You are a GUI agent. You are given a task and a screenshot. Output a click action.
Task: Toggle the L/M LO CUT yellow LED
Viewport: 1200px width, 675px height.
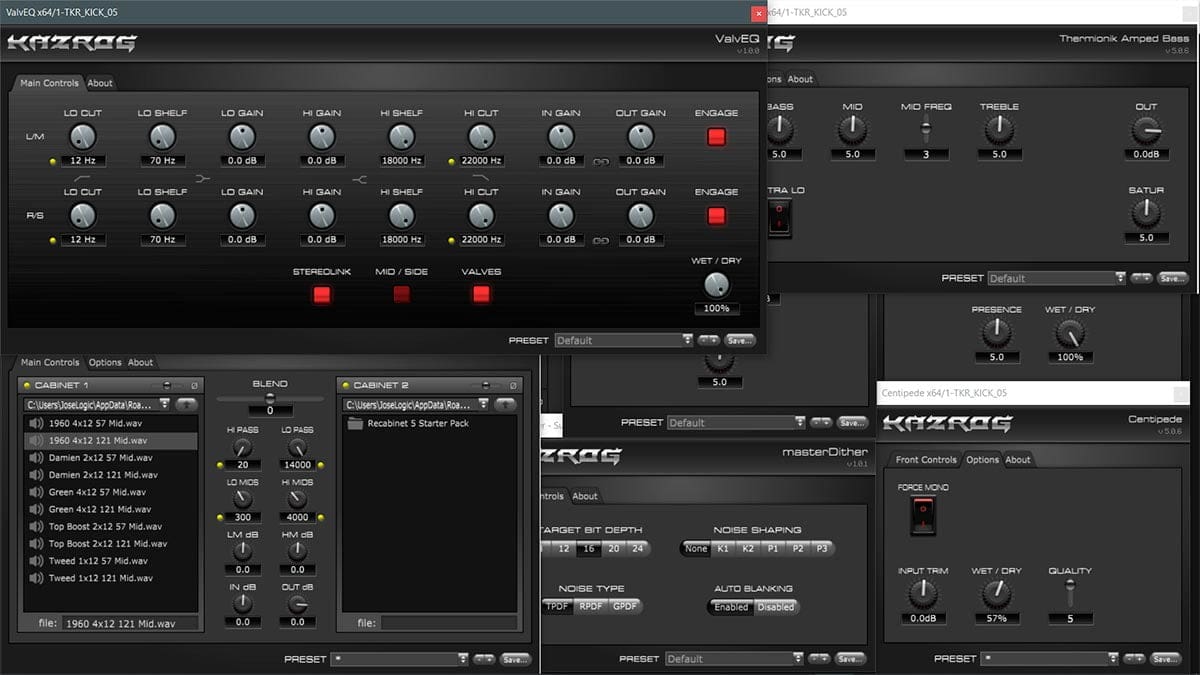[53, 161]
